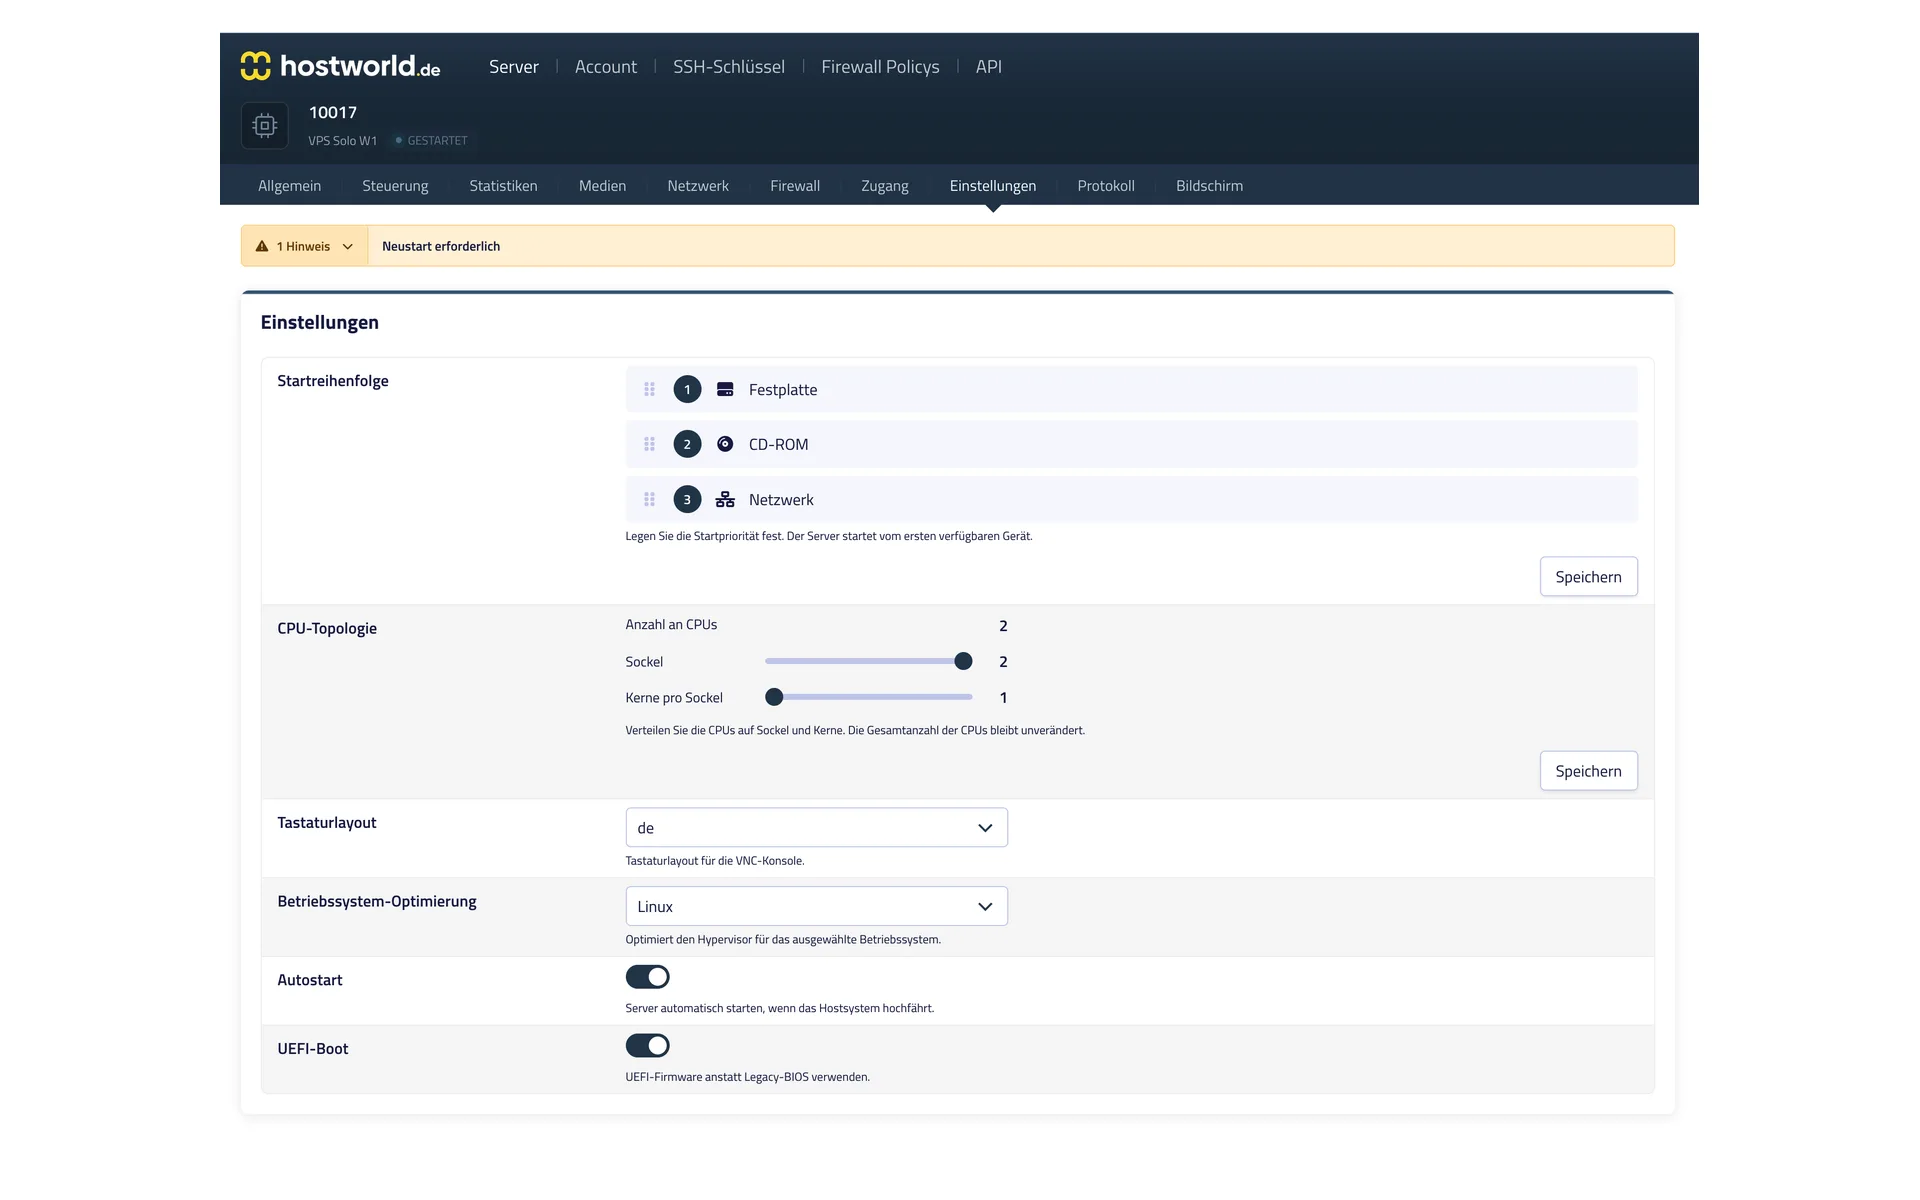Toggle the Autostart switch
1920x1200 pixels.
click(647, 977)
